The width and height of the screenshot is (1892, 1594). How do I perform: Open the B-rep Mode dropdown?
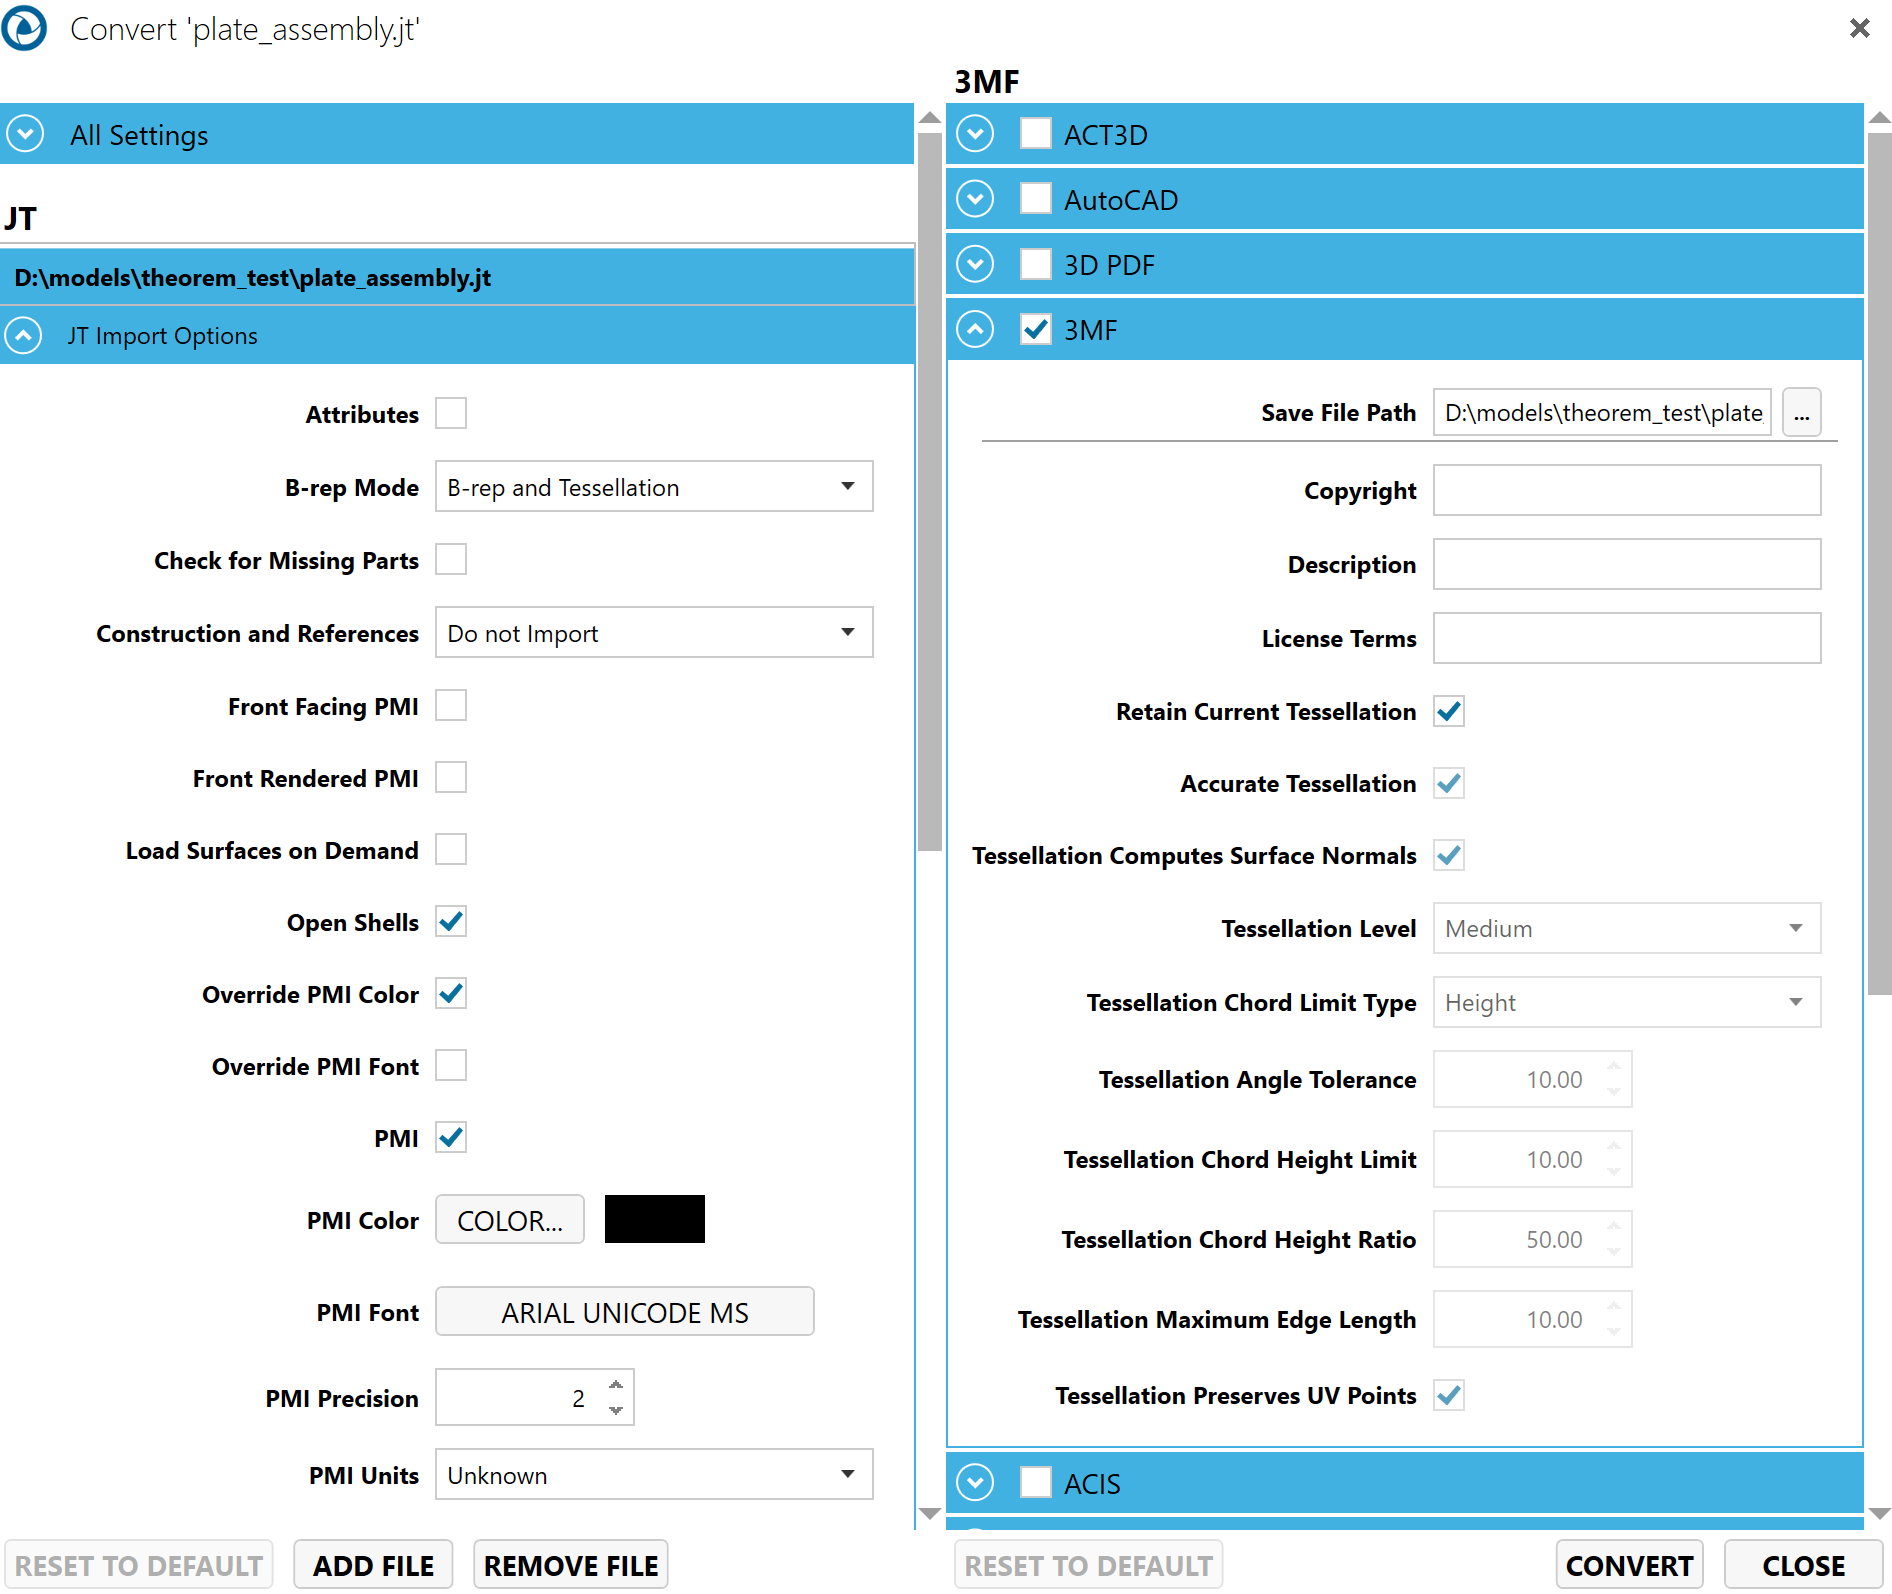point(654,487)
